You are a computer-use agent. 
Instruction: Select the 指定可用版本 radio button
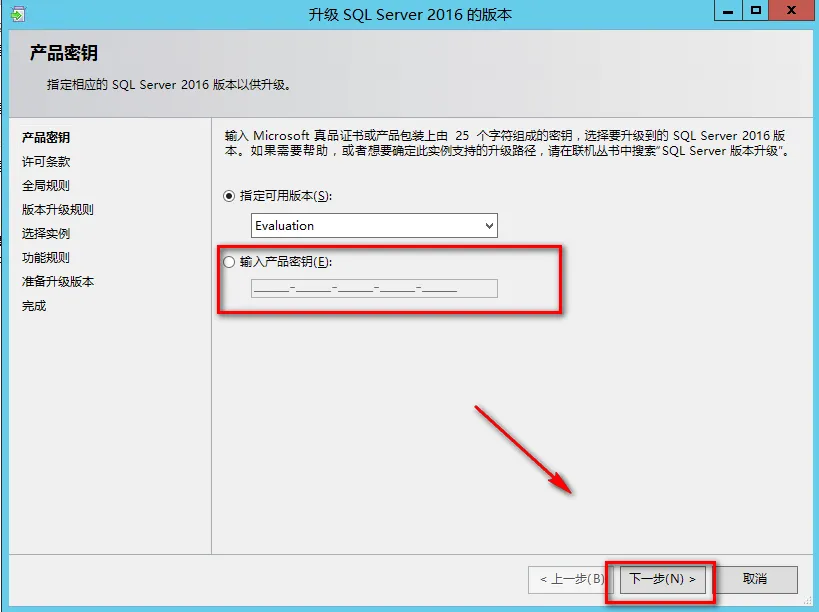[229, 196]
